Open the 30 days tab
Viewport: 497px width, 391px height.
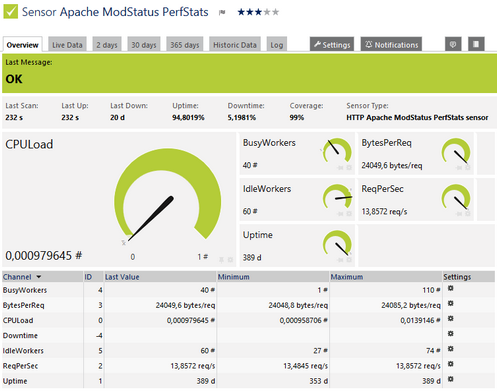144,44
